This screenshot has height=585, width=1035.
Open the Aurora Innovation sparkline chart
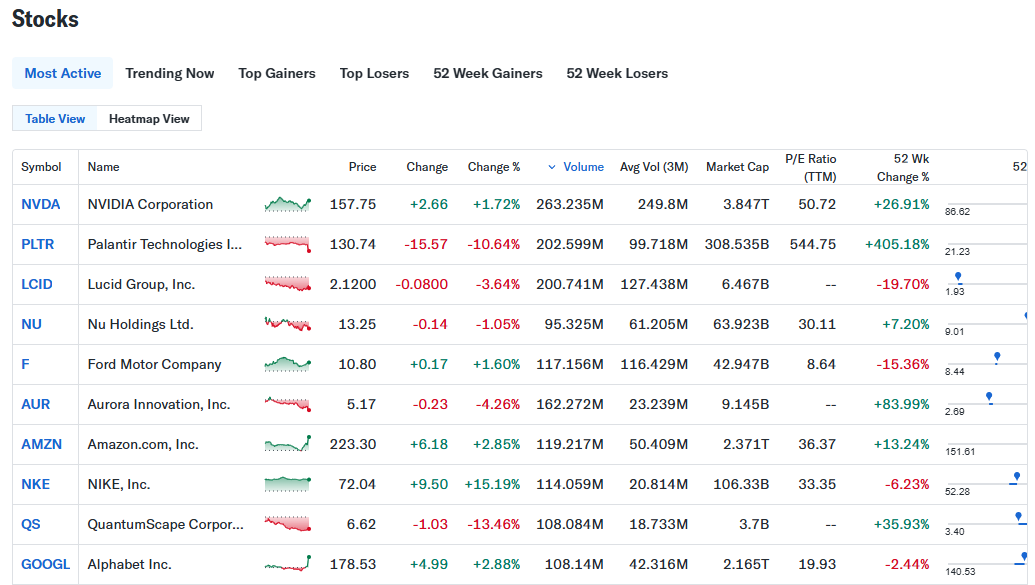288,404
